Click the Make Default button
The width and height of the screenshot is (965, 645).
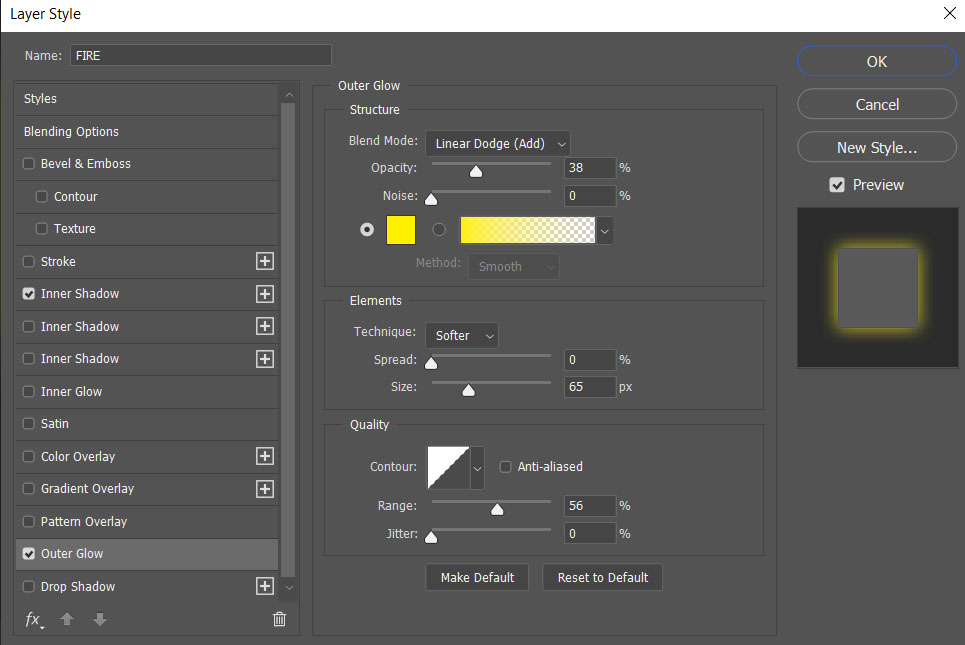coord(477,577)
